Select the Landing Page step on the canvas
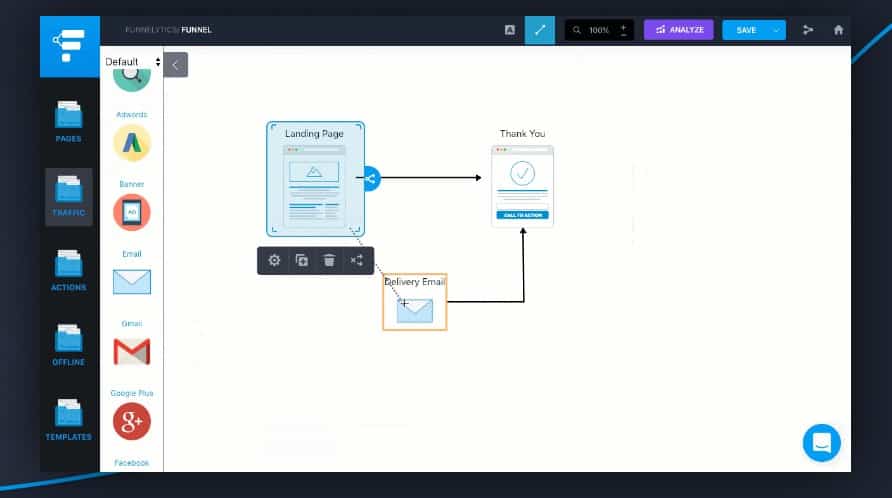892x498 pixels. click(x=315, y=179)
